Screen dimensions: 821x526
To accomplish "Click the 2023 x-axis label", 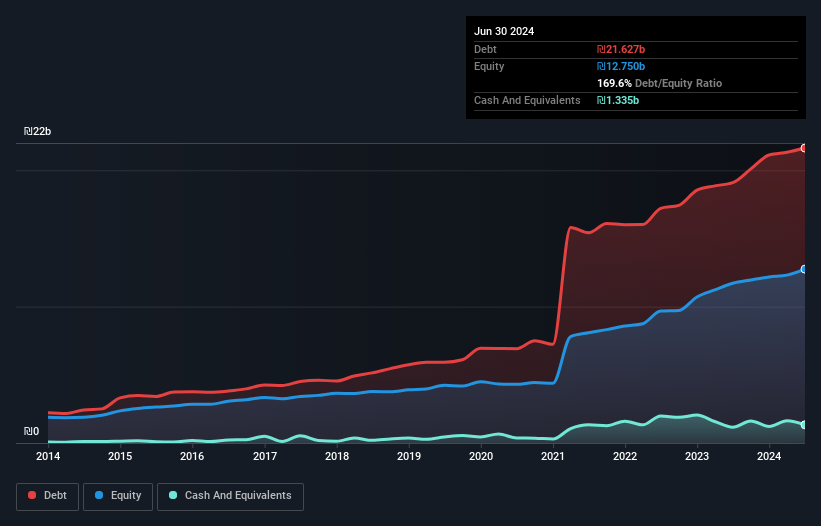I will [x=697, y=456].
